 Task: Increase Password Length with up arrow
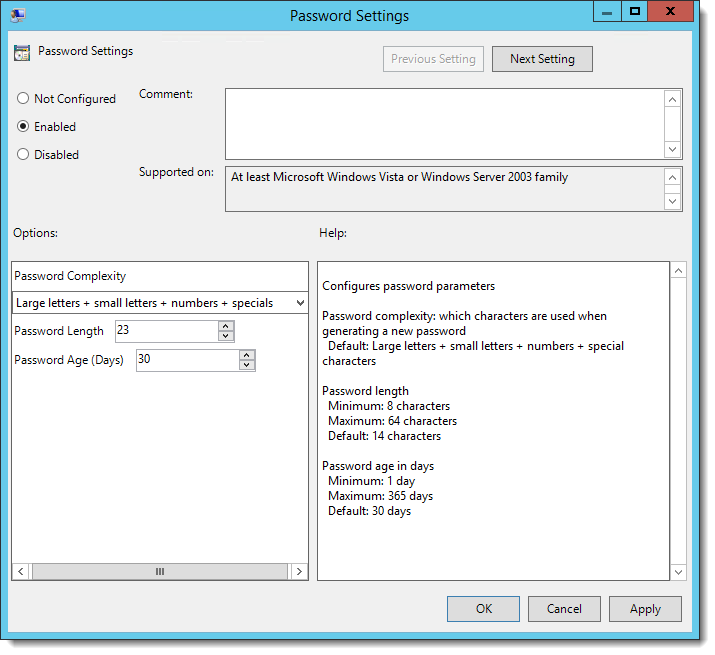[x=226, y=326]
